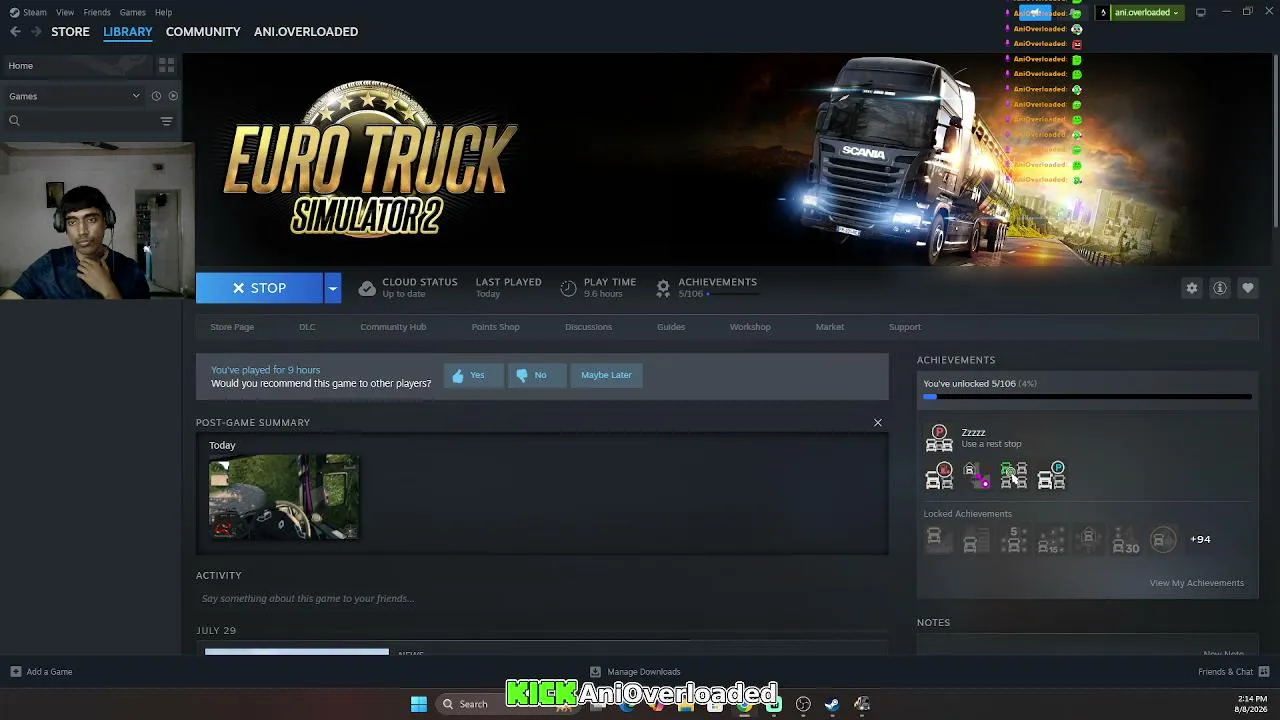Screen dimensions: 1280x720
Task: Open the ANI.OVERLOADED profile tab
Action: 306,32
